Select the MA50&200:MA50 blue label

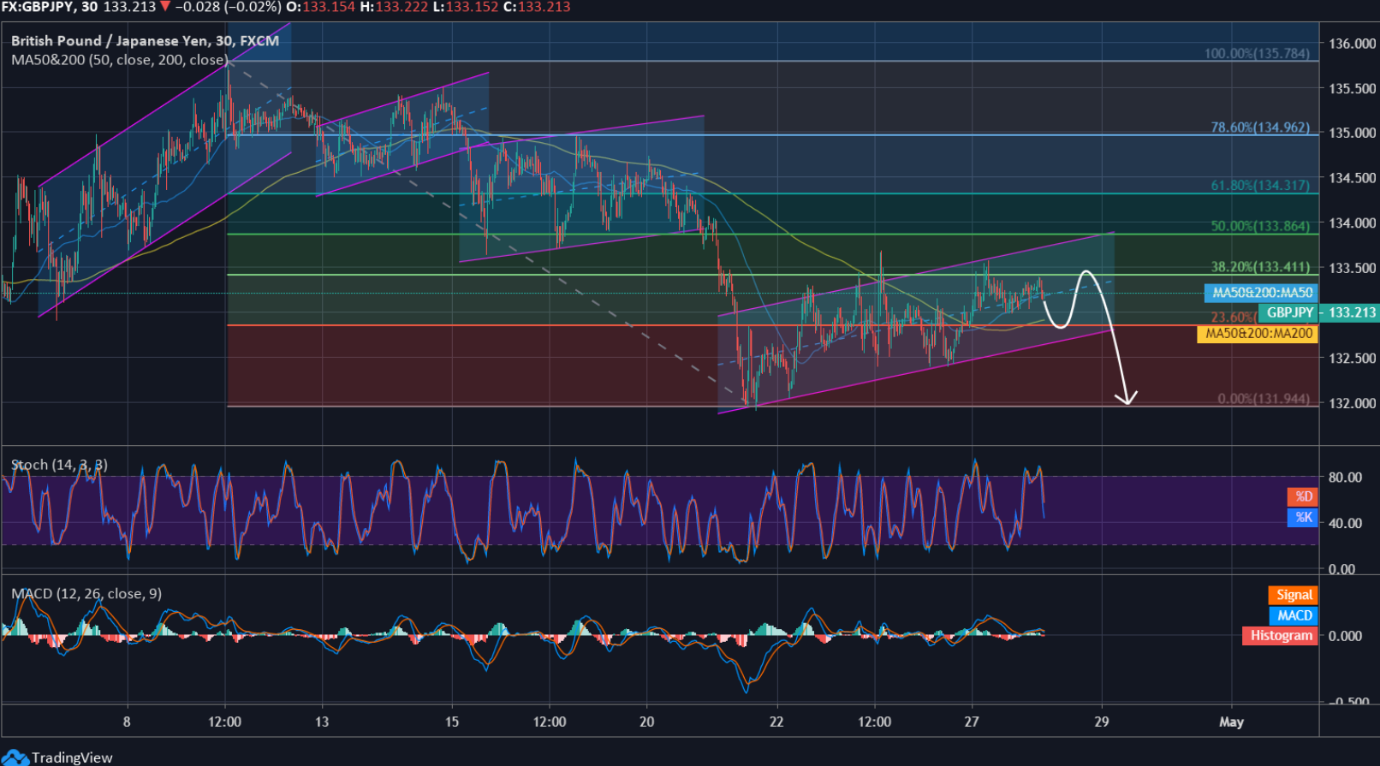coord(1259,293)
